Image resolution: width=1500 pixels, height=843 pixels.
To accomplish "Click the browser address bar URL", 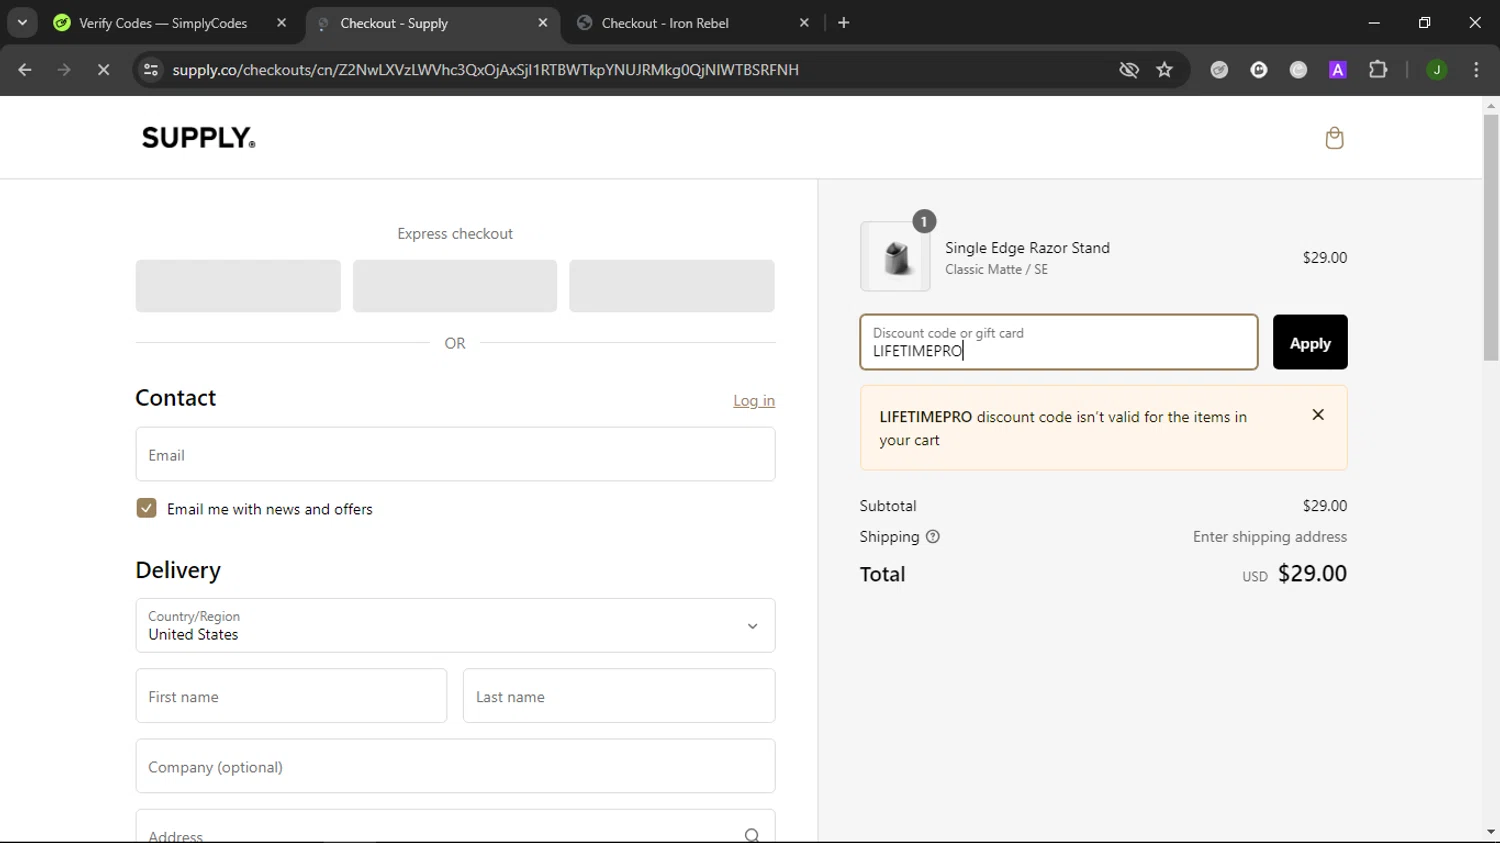I will pyautogui.click(x=485, y=70).
